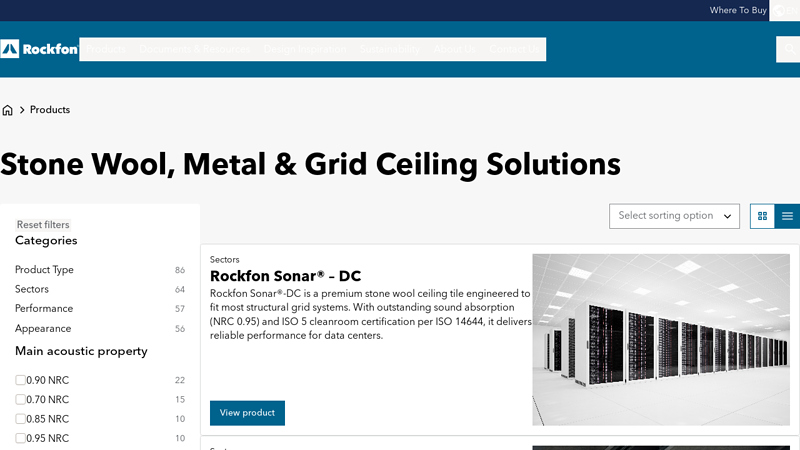Open About Us menu
This screenshot has height=450, width=800.
pos(455,49)
